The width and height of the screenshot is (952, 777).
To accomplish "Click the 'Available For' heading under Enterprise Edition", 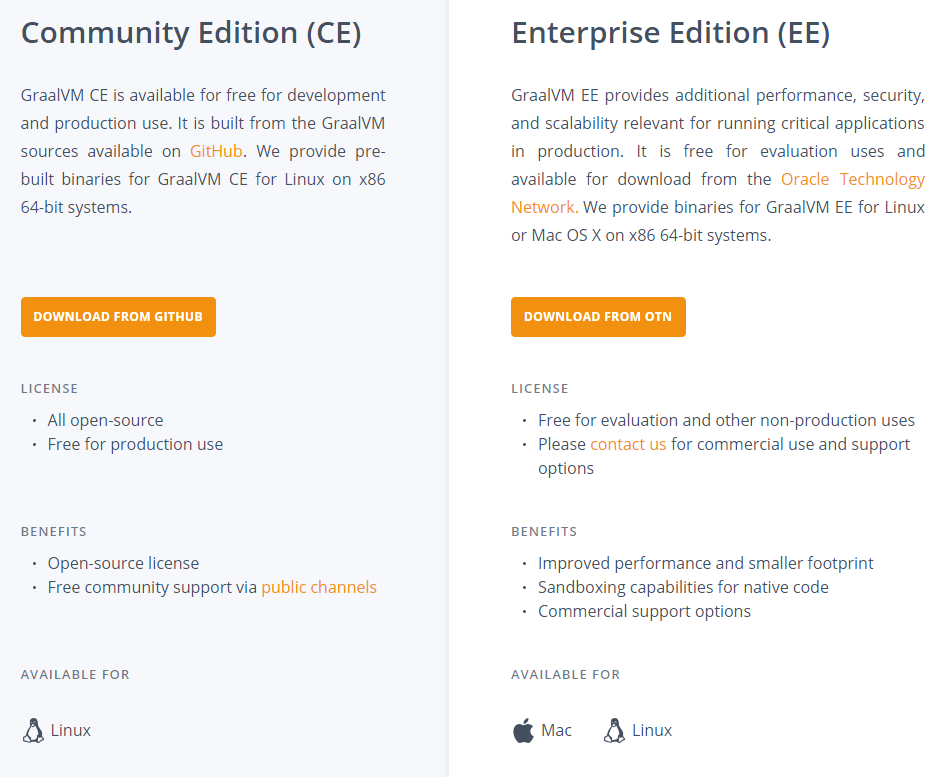I will (565, 674).
